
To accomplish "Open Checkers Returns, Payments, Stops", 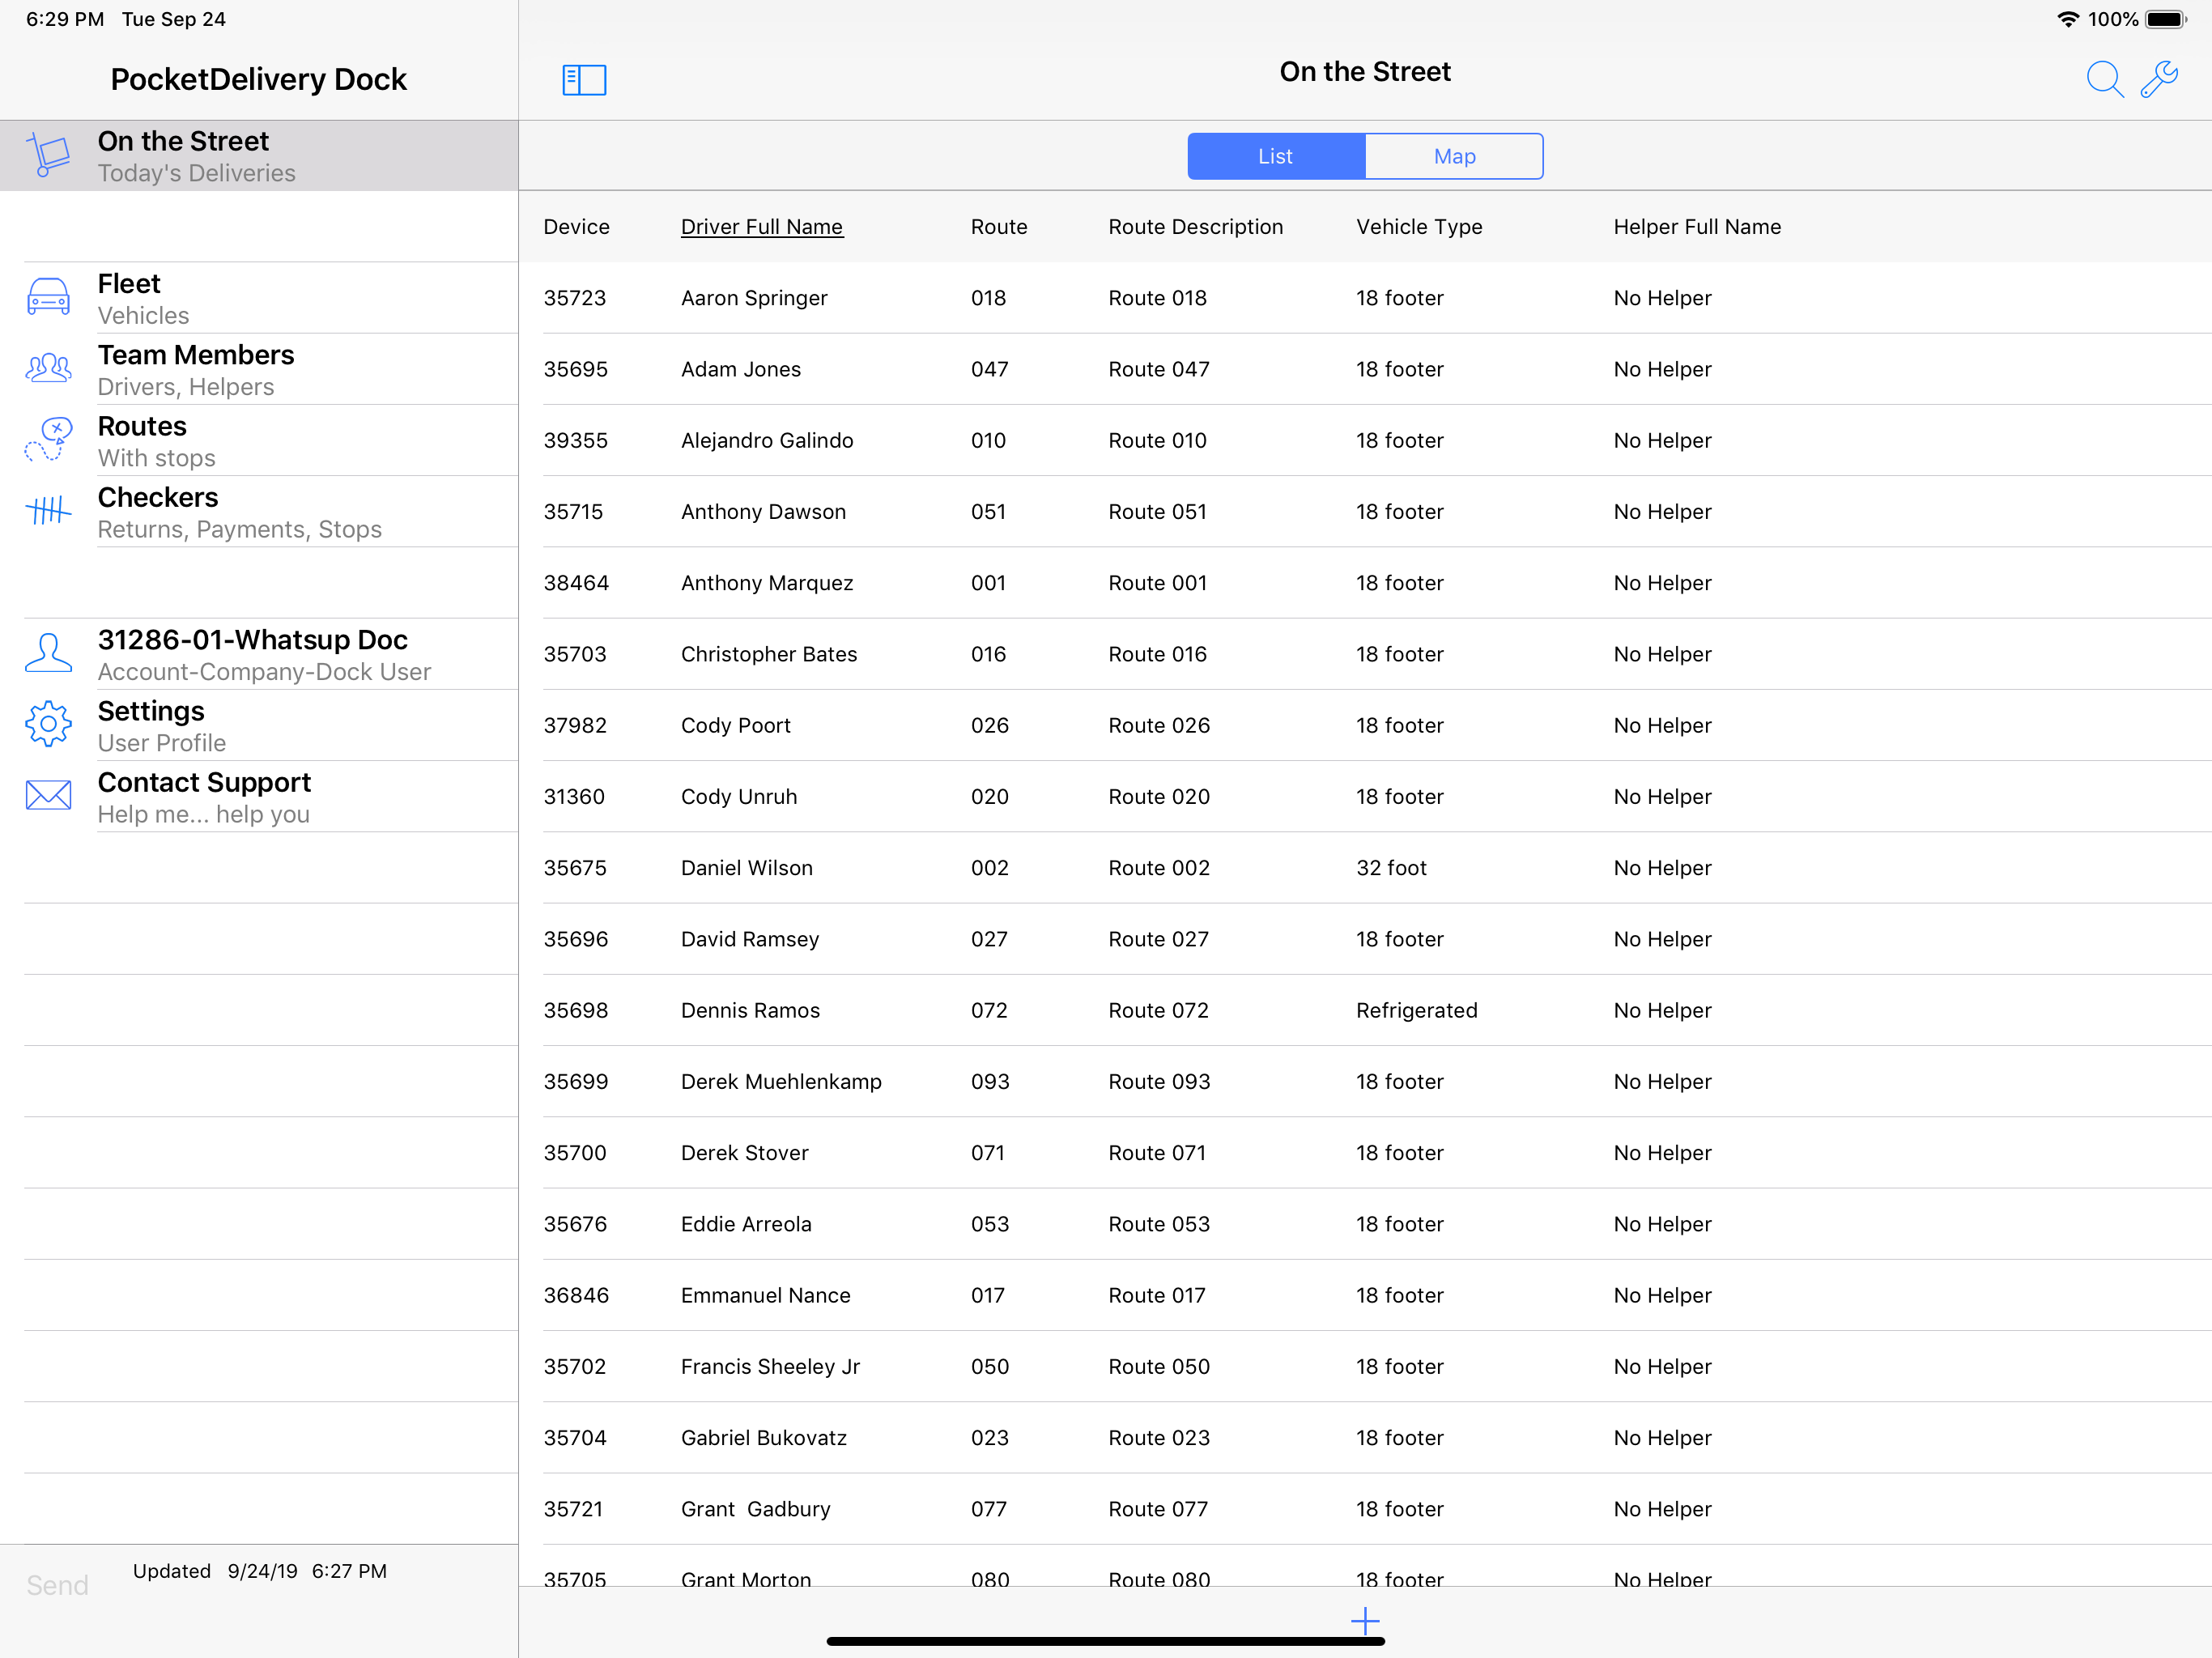I will click(259, 511).
